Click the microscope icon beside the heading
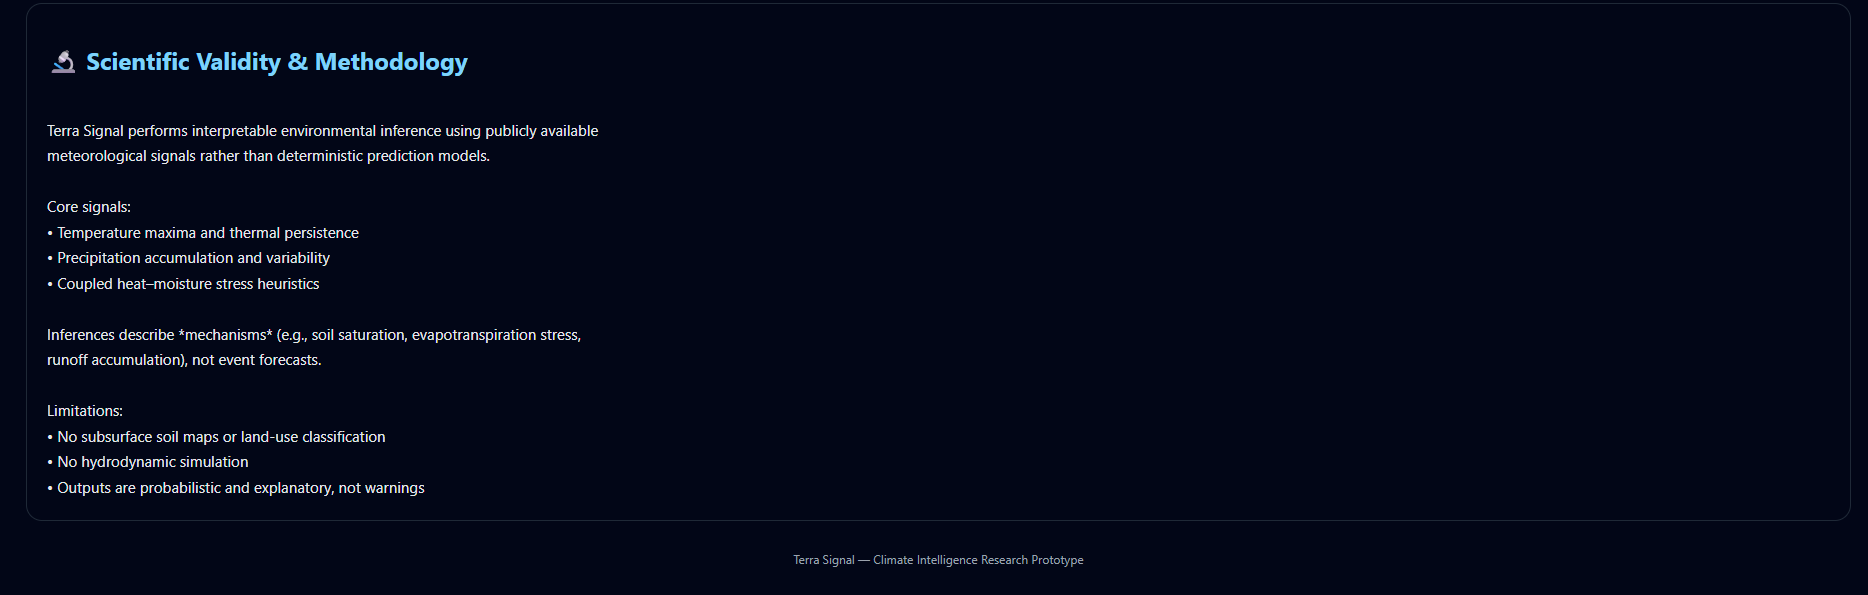 pos(63,62)
